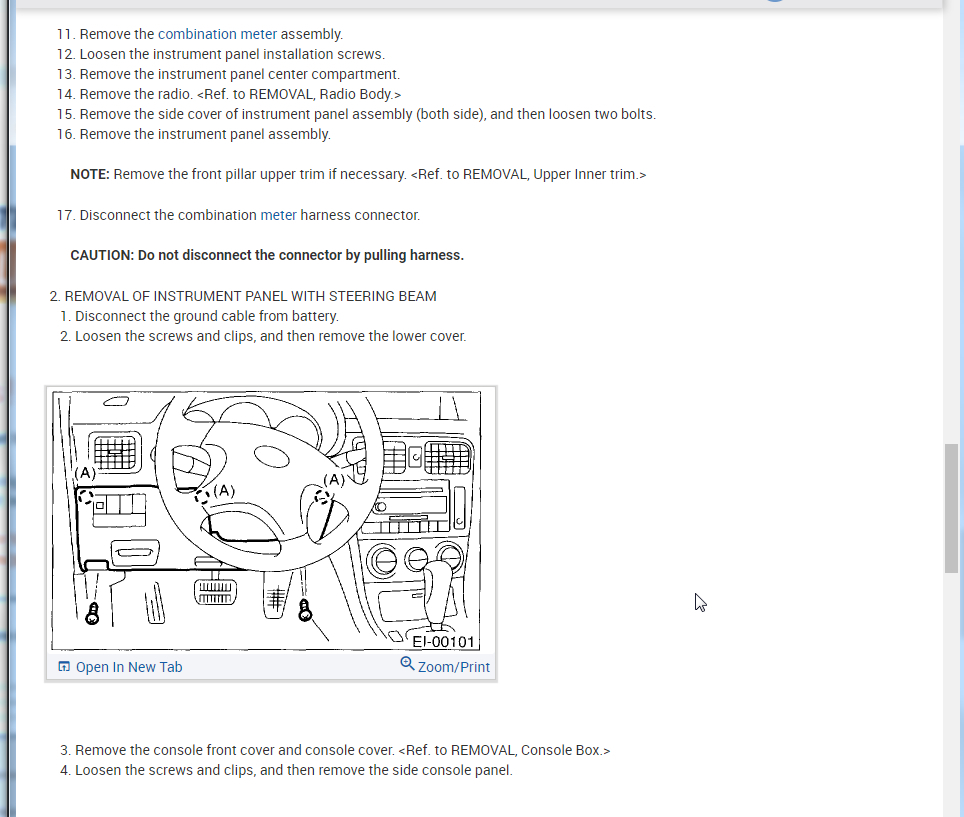
Task: Select step 4 side console panel text
Action: [286, 770]
